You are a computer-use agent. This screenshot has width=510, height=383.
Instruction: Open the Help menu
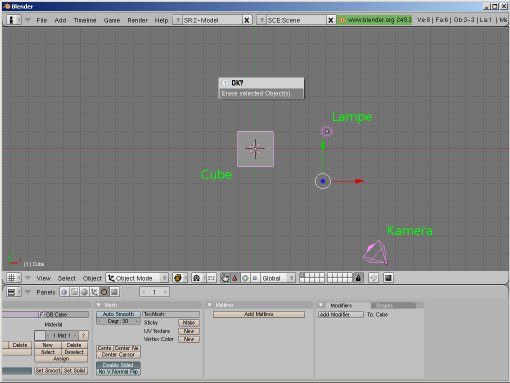[161, 20]
